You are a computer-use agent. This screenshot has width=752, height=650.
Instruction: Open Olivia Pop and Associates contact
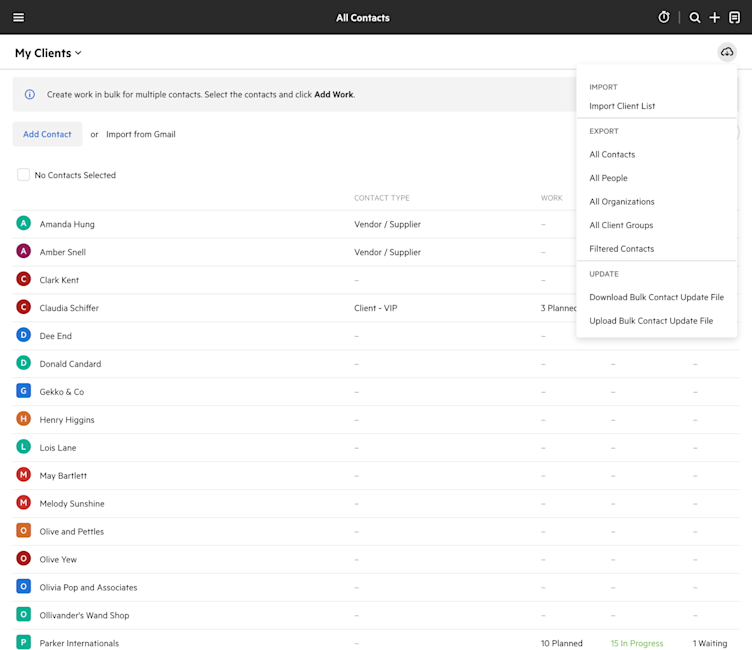[x=88, y=588]
